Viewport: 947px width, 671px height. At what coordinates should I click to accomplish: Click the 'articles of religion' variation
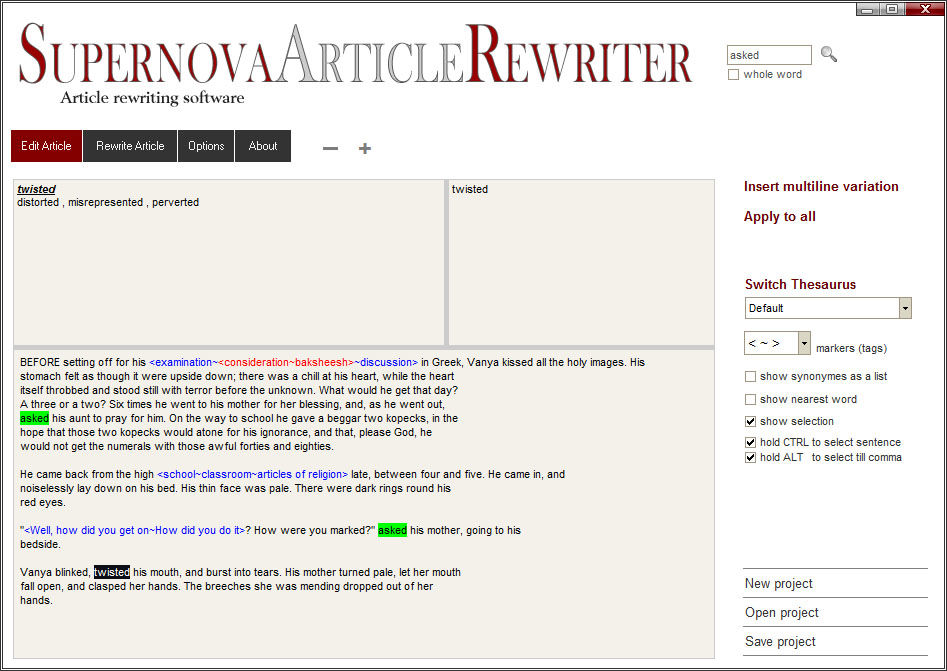[300, 475]
